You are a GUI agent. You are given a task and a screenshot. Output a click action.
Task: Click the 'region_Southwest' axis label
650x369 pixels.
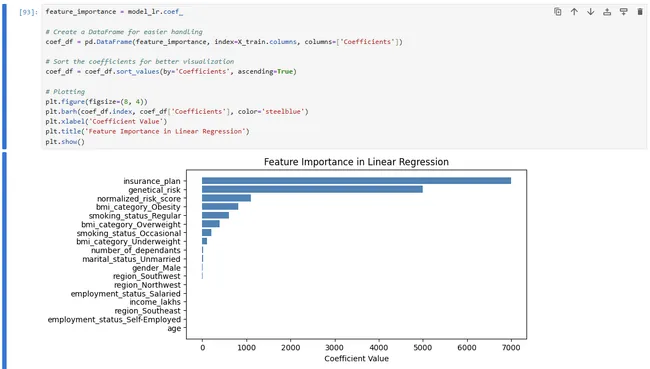coord(147,276)
